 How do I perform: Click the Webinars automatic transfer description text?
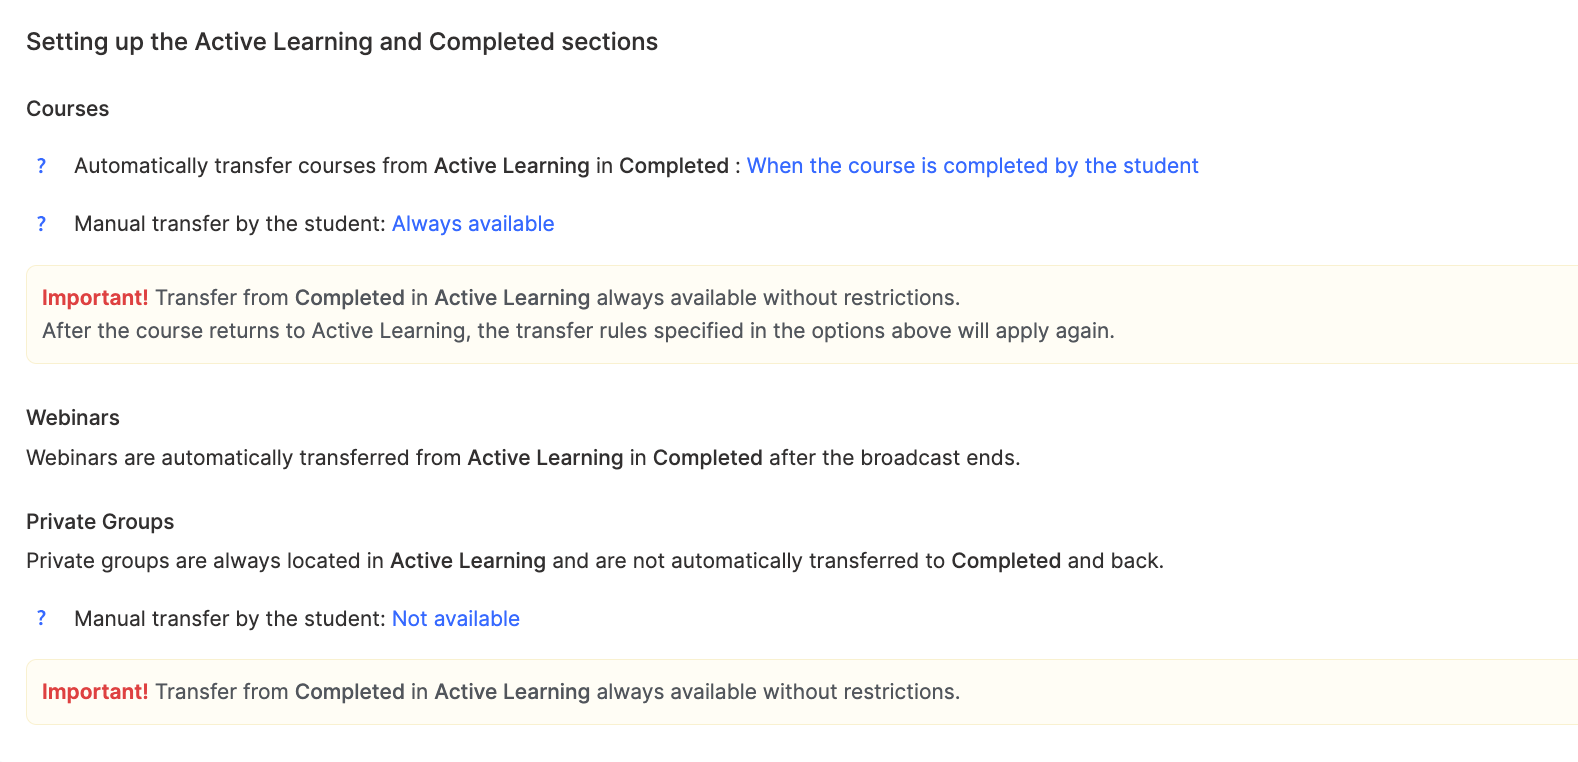coord(523,458)
